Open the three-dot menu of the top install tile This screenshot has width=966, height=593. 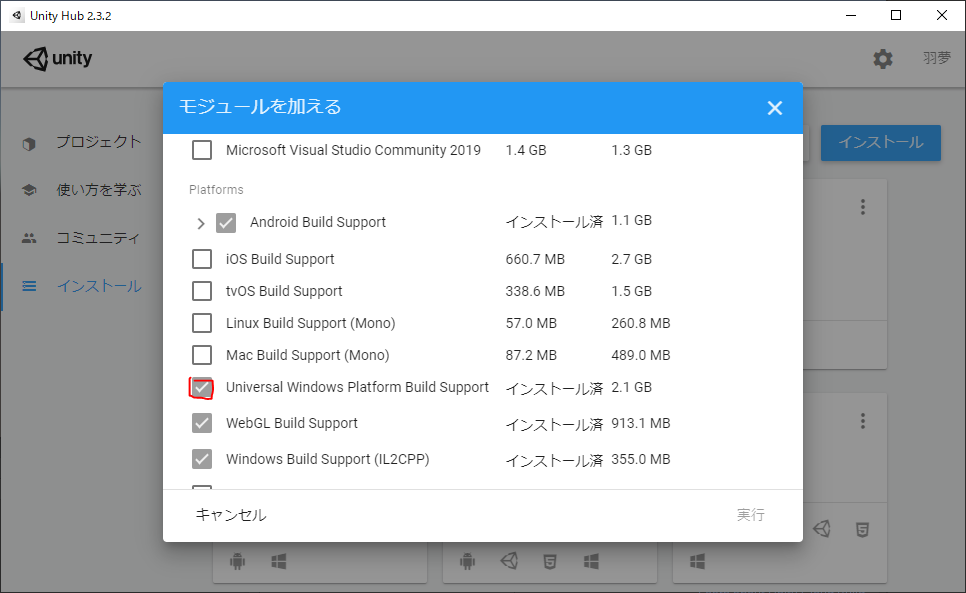(x=862, y=207)
